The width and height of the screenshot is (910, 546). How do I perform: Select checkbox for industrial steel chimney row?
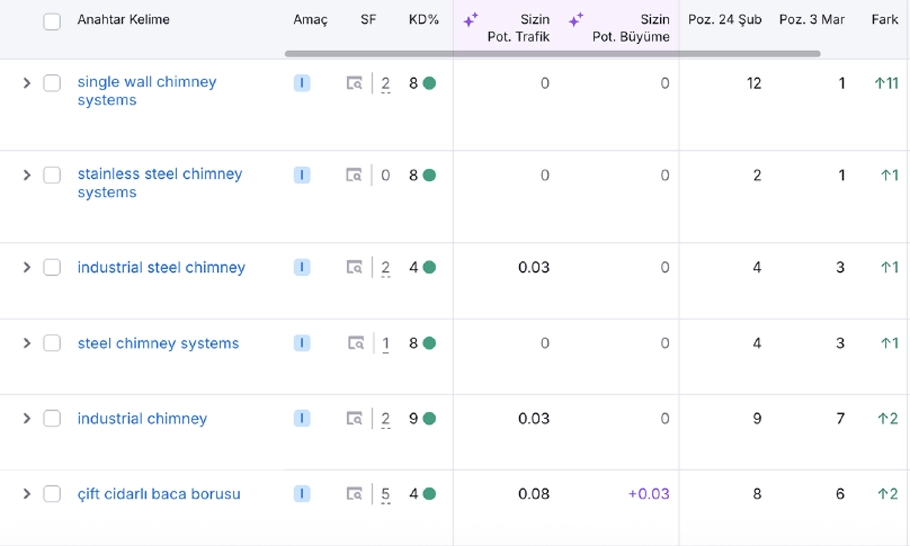click(x=52, y=268)
